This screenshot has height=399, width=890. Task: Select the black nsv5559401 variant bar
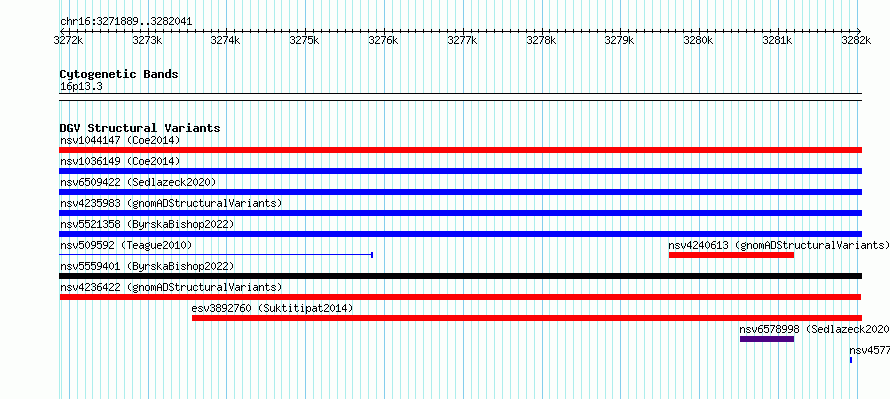pyautogui.click(x=460, y=276)
